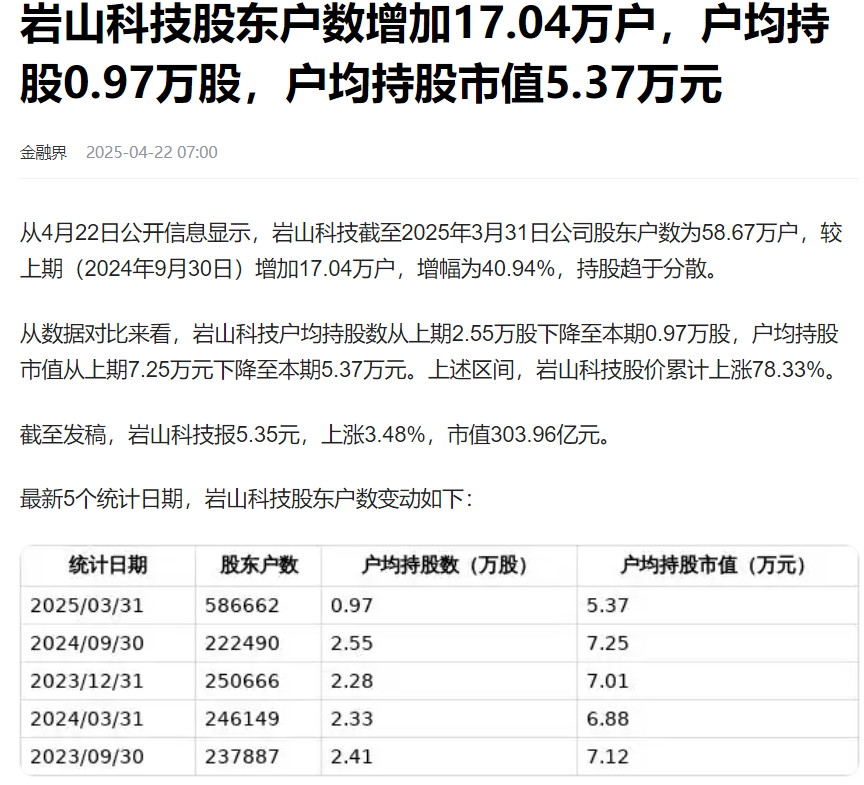Screen dimensions: 864x785
Task: Click the paragraph starting 从4月22日公开信息显示
Action: (x=431, y=251)
